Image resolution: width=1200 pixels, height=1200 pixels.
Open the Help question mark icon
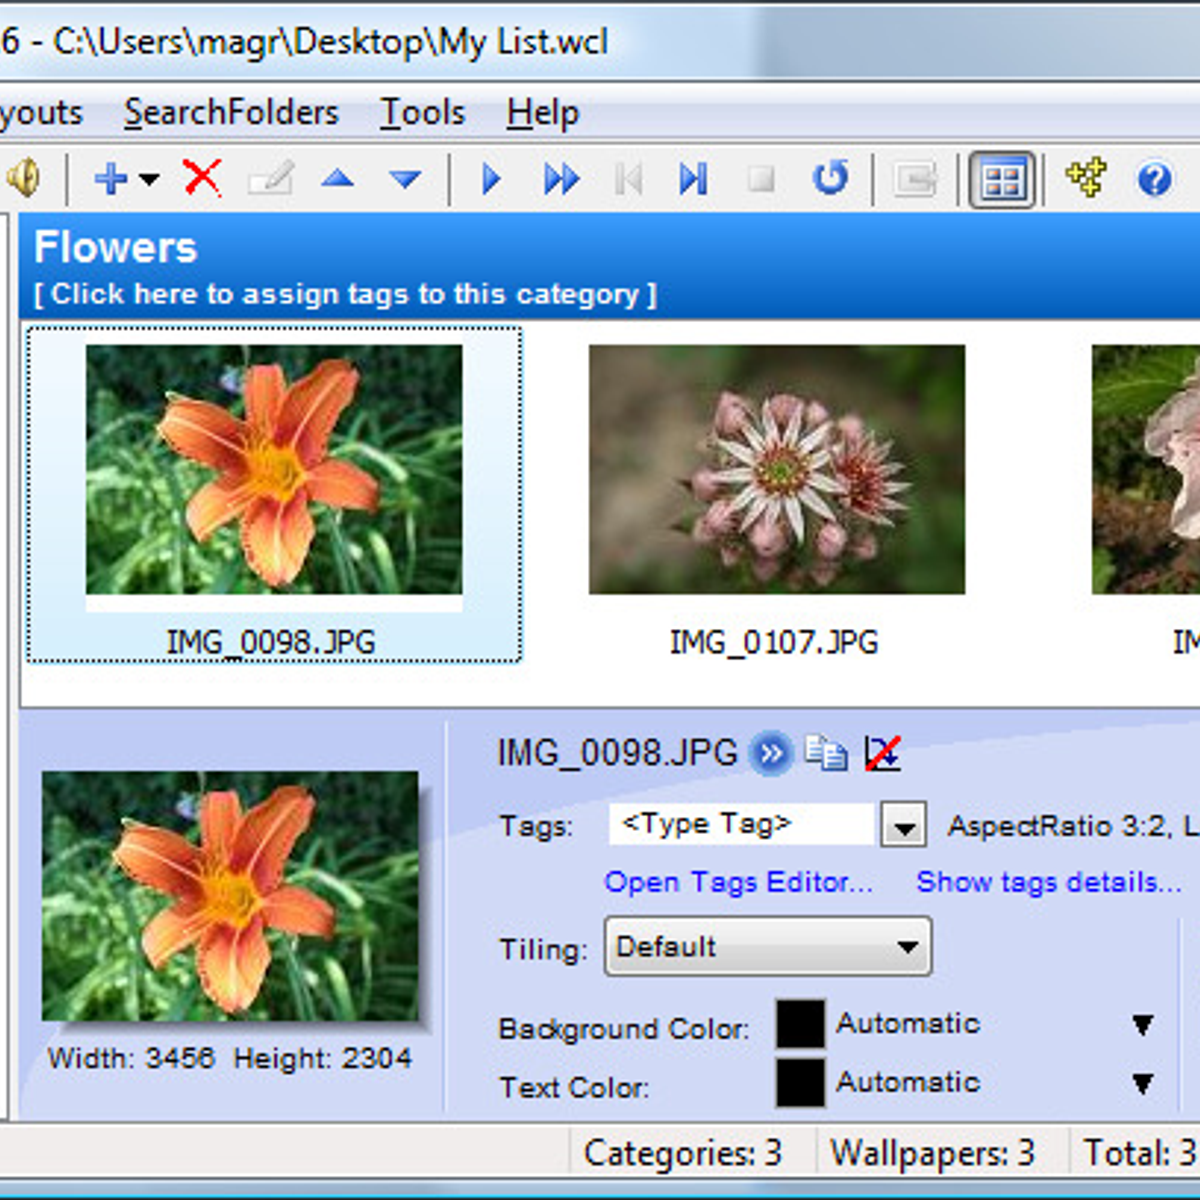pyautogui.click(x=1156, y=178)
